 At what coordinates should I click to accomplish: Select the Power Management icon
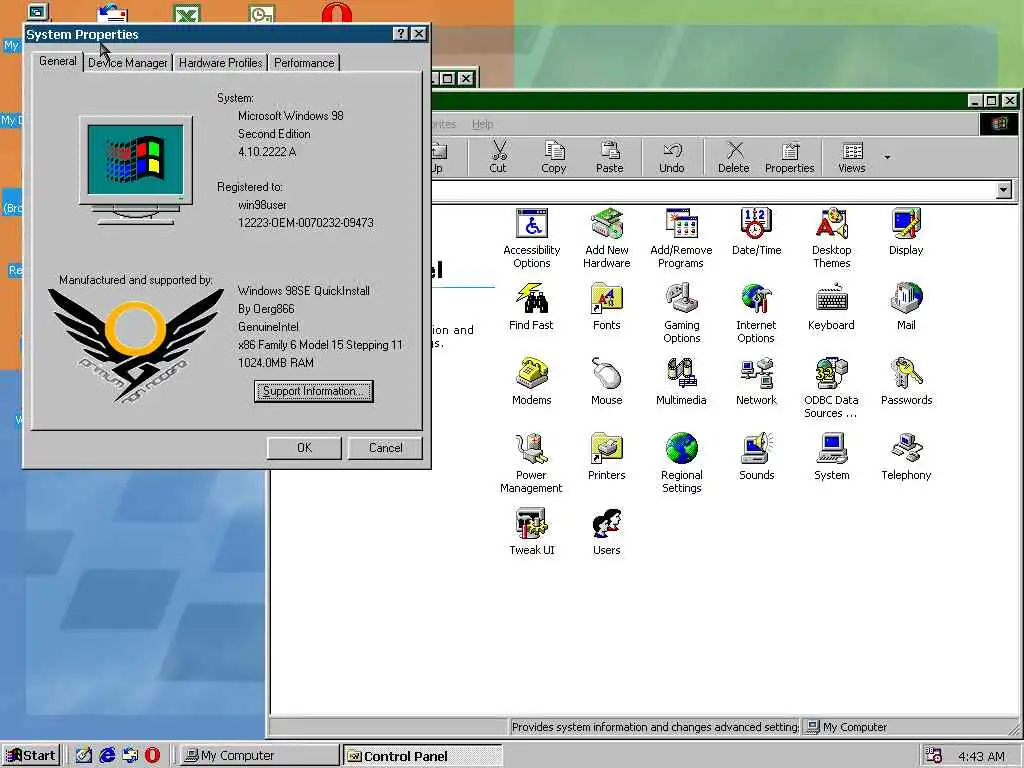coord(531,464)
